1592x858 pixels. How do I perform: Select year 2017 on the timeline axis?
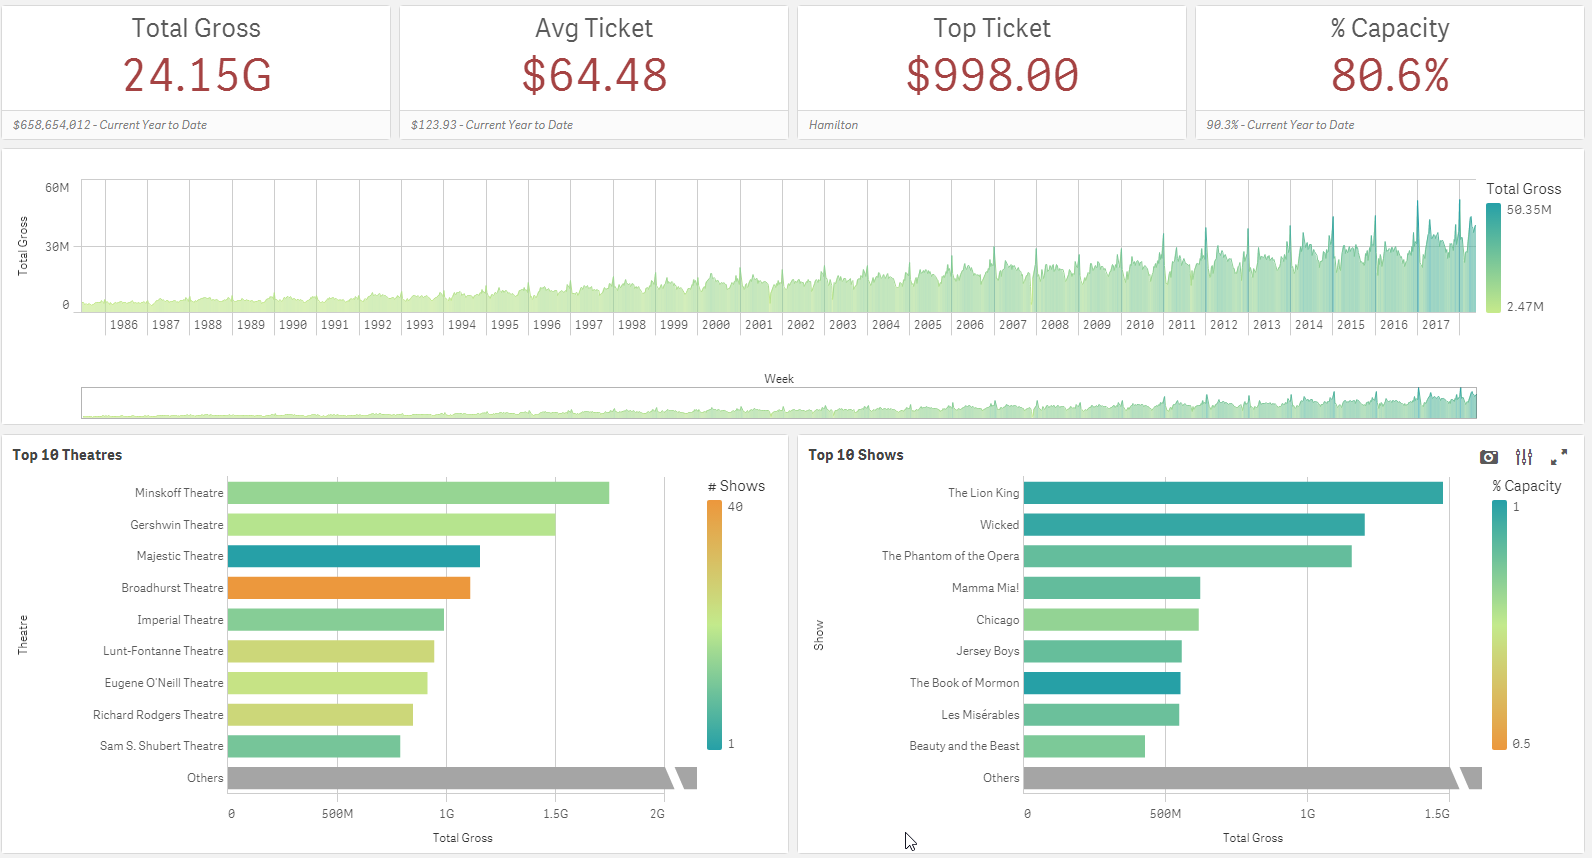click(1436, 325)
